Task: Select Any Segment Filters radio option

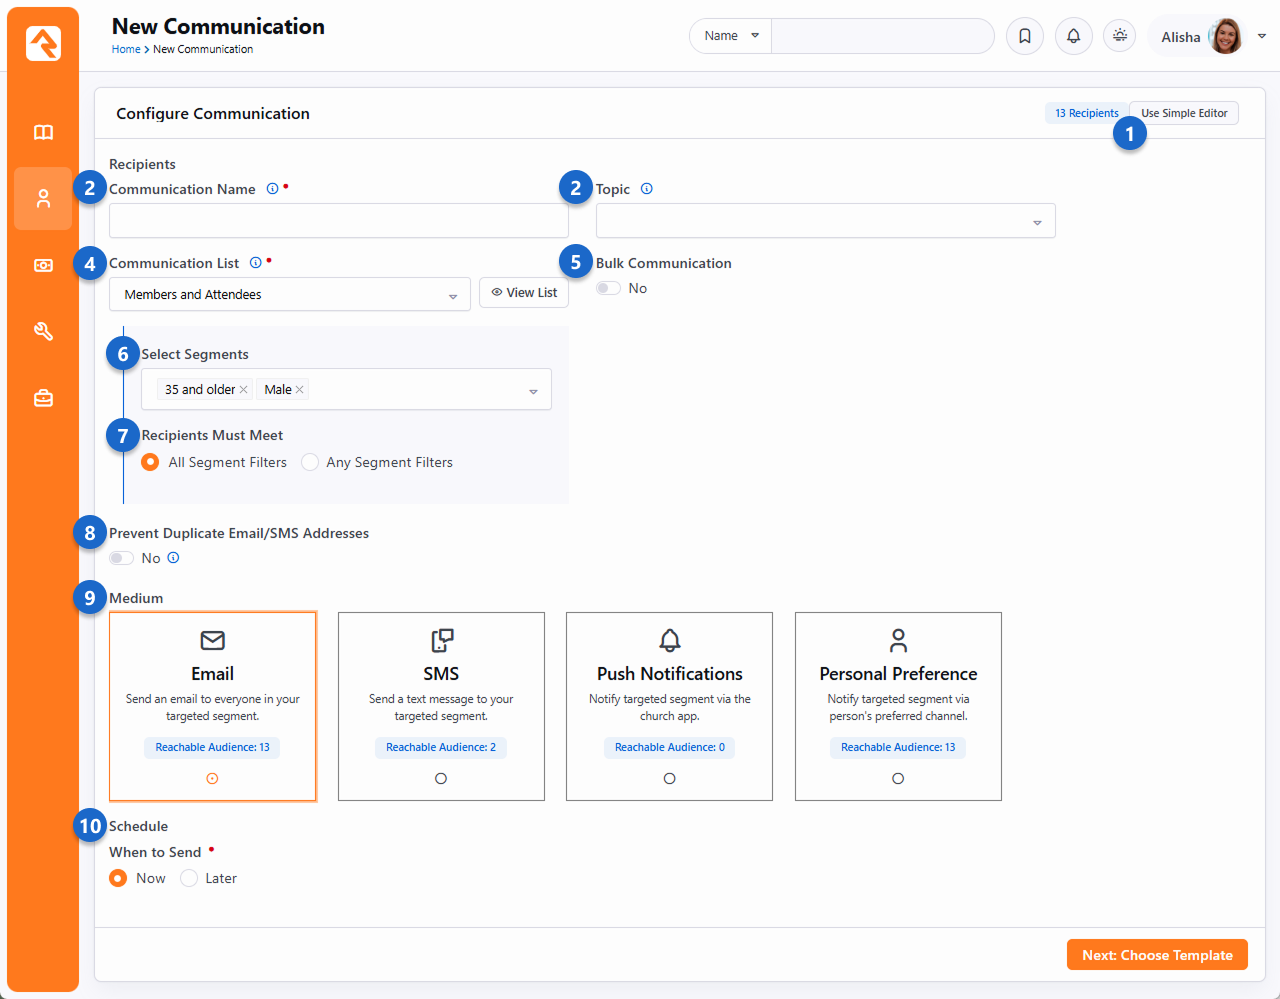Action: 311,462
